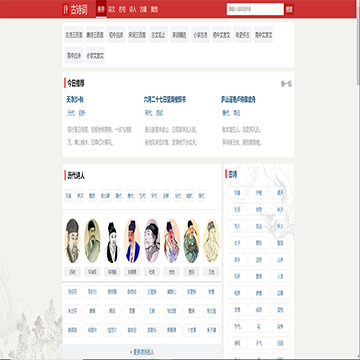Image resolution: width=360 pixels, height=360 pixels.
Task: Click 换一组 to refresh today's recommendations
Action: pyautogui.click(x=286, y=84)
